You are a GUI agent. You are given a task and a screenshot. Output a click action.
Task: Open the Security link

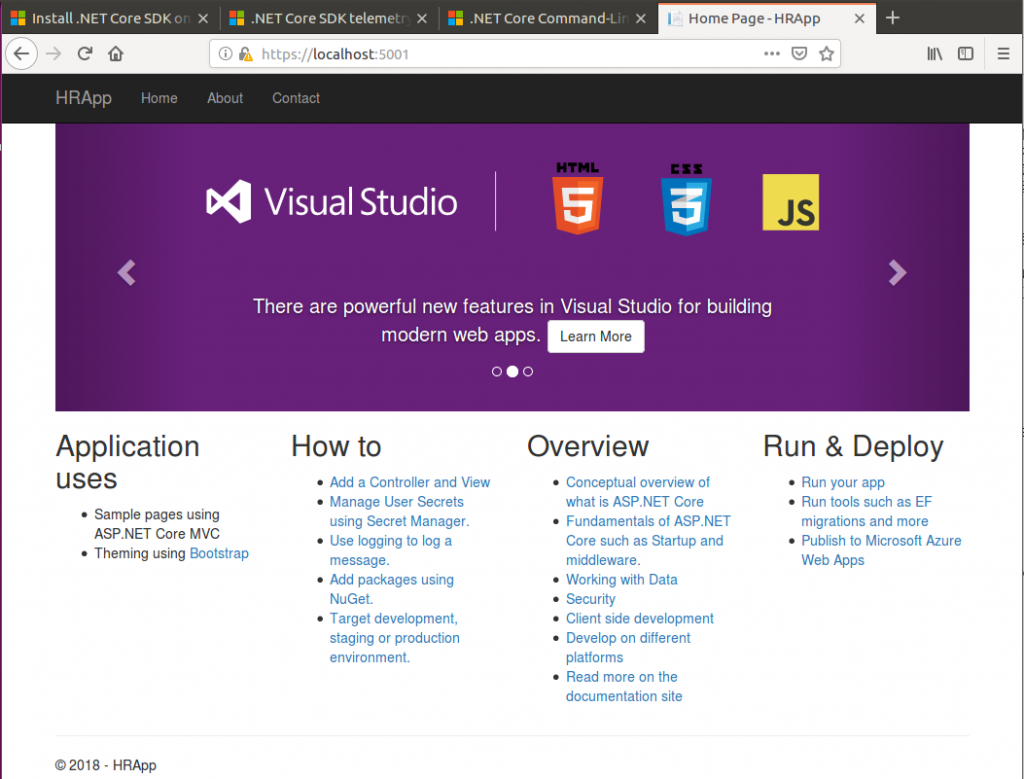point(590,599)
